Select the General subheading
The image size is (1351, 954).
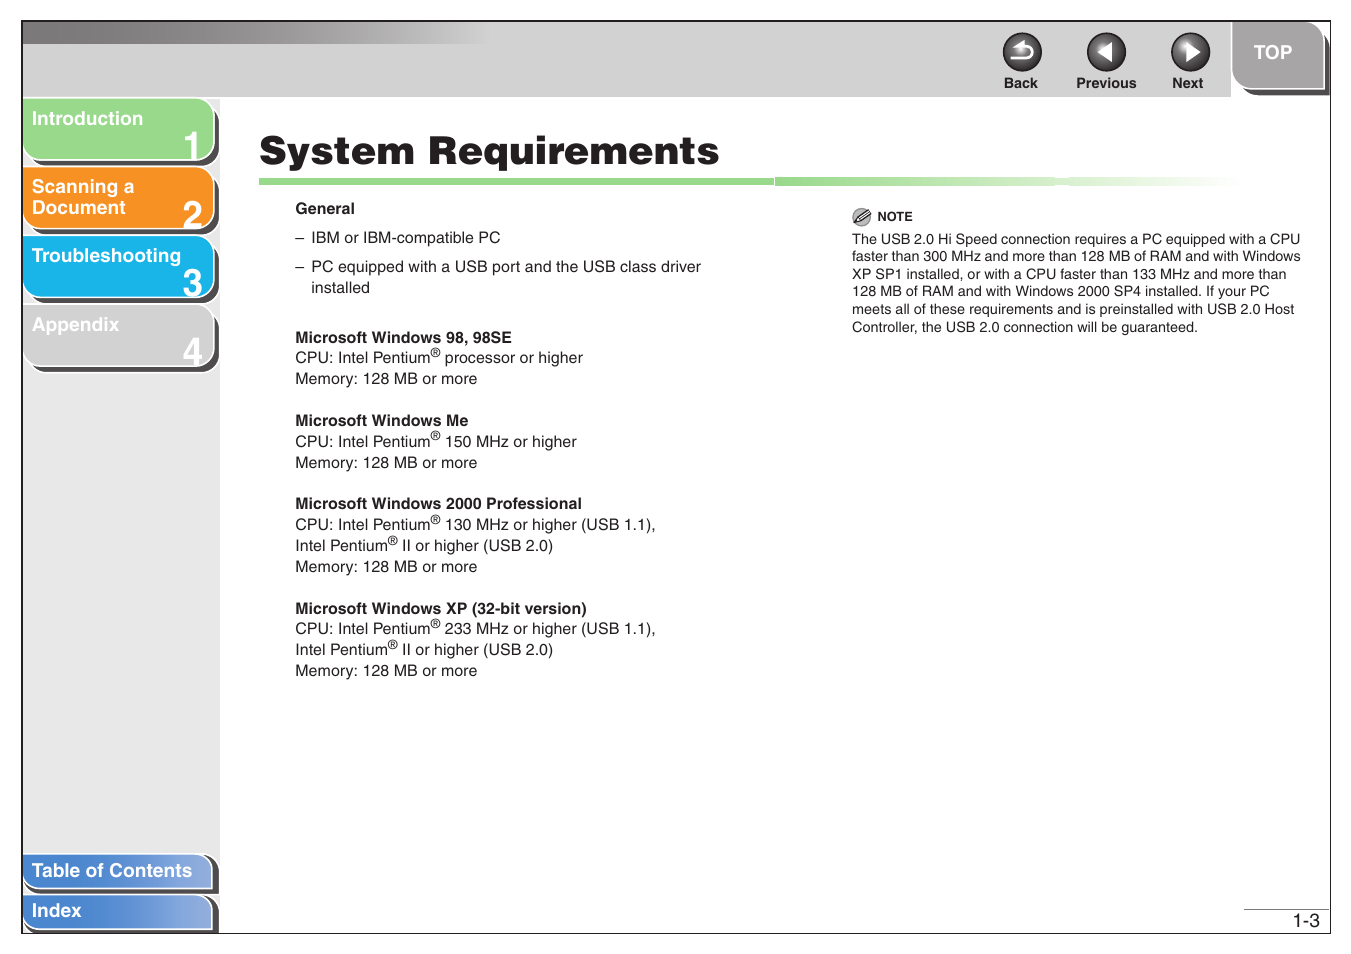pos(325,209)
